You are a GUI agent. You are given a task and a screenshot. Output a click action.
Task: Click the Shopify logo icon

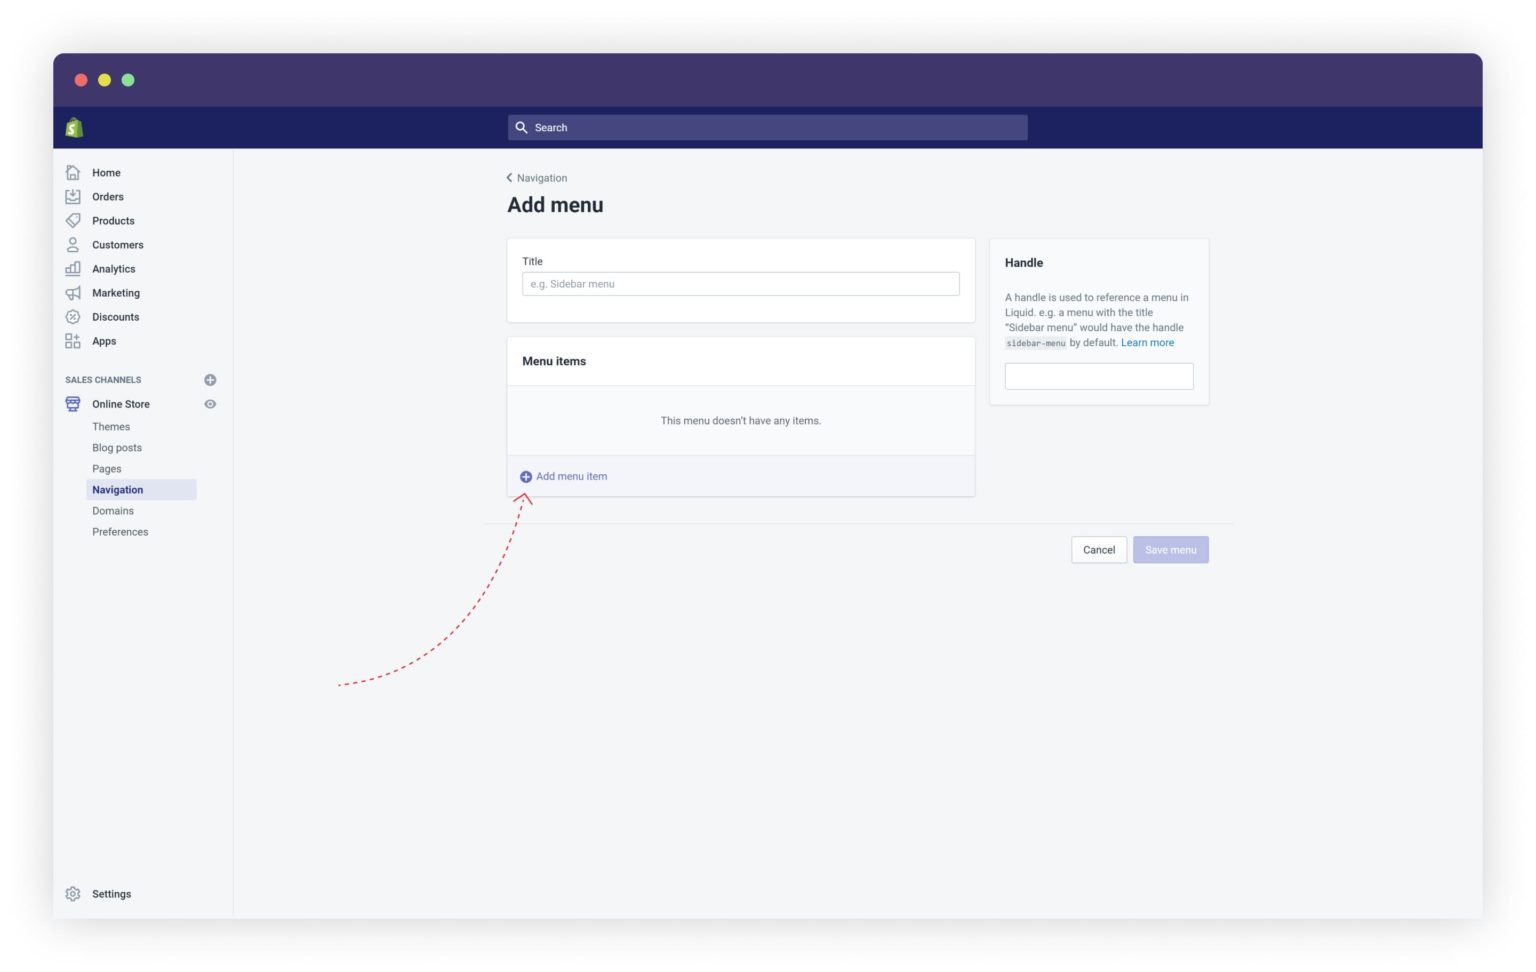(73, 127)
